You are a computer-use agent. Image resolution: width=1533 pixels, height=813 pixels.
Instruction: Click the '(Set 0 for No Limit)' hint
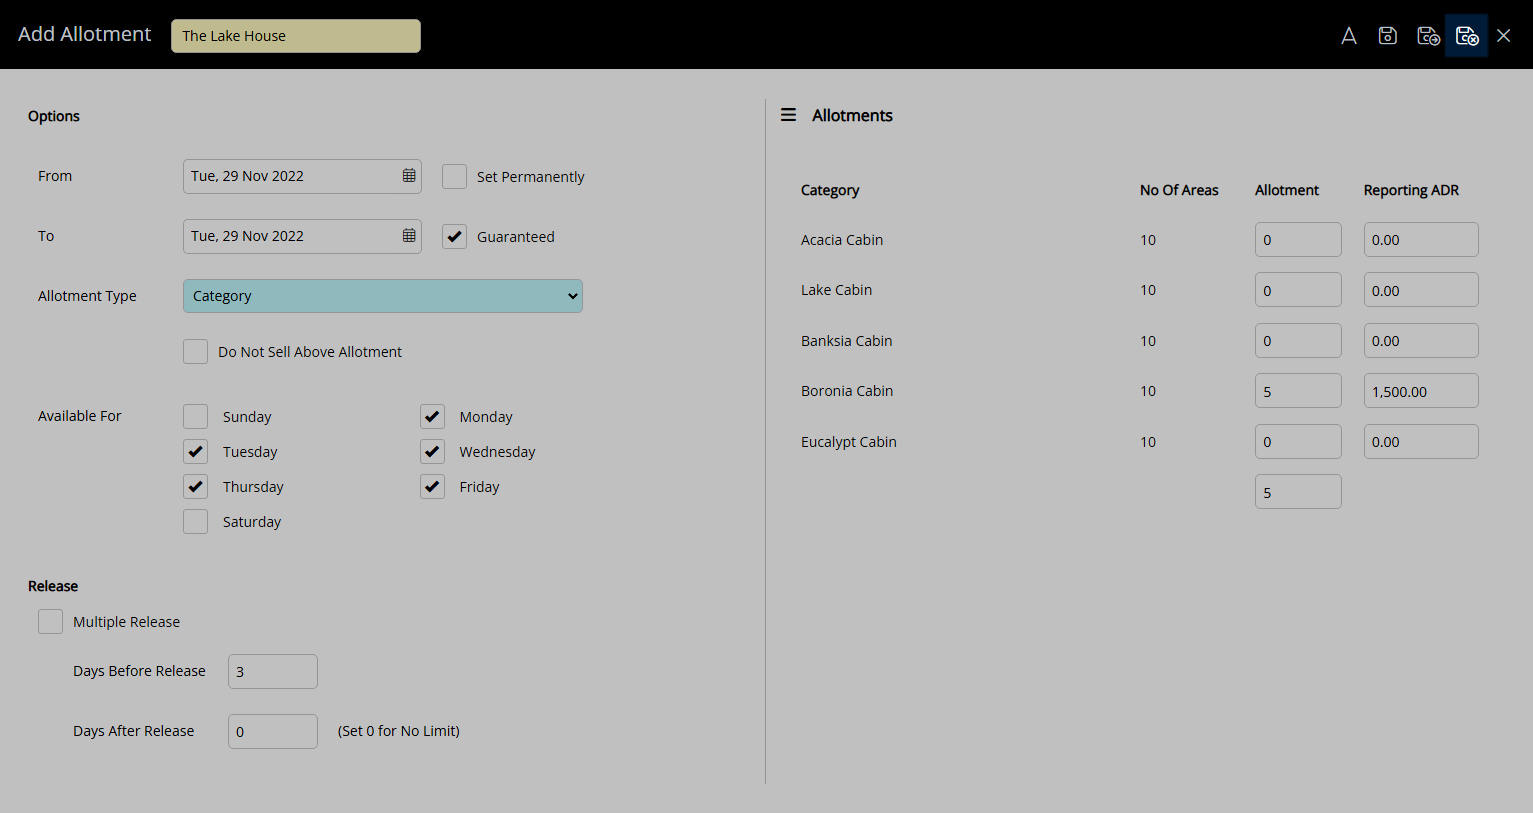399,731
